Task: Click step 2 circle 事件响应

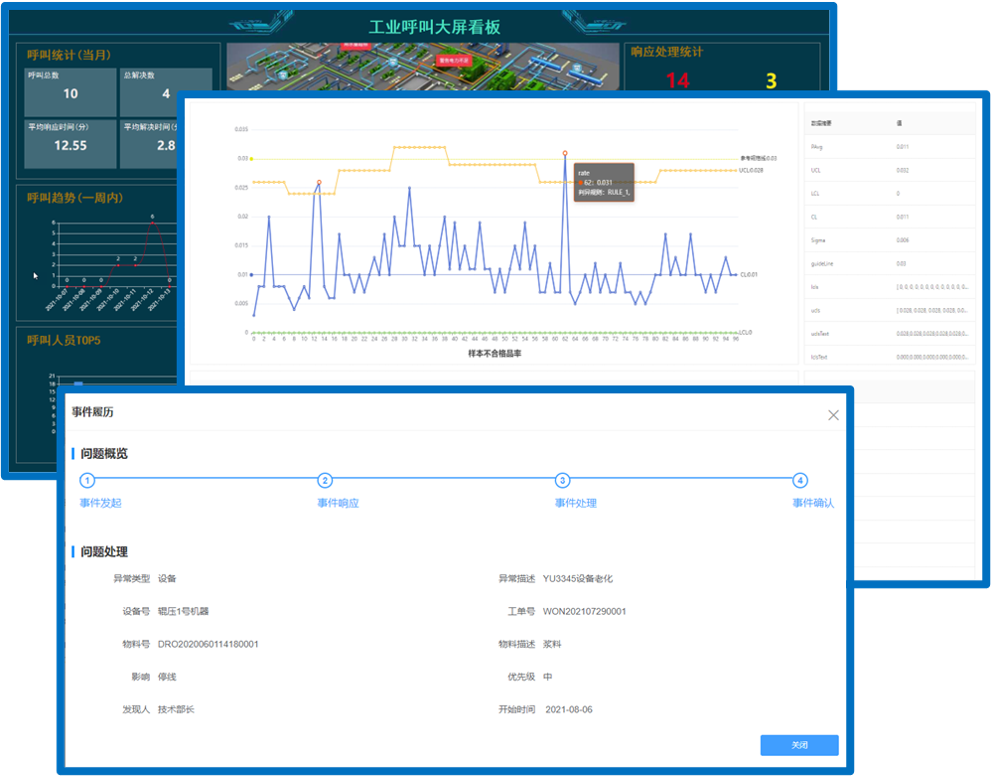Action: [x=325, y=481]
